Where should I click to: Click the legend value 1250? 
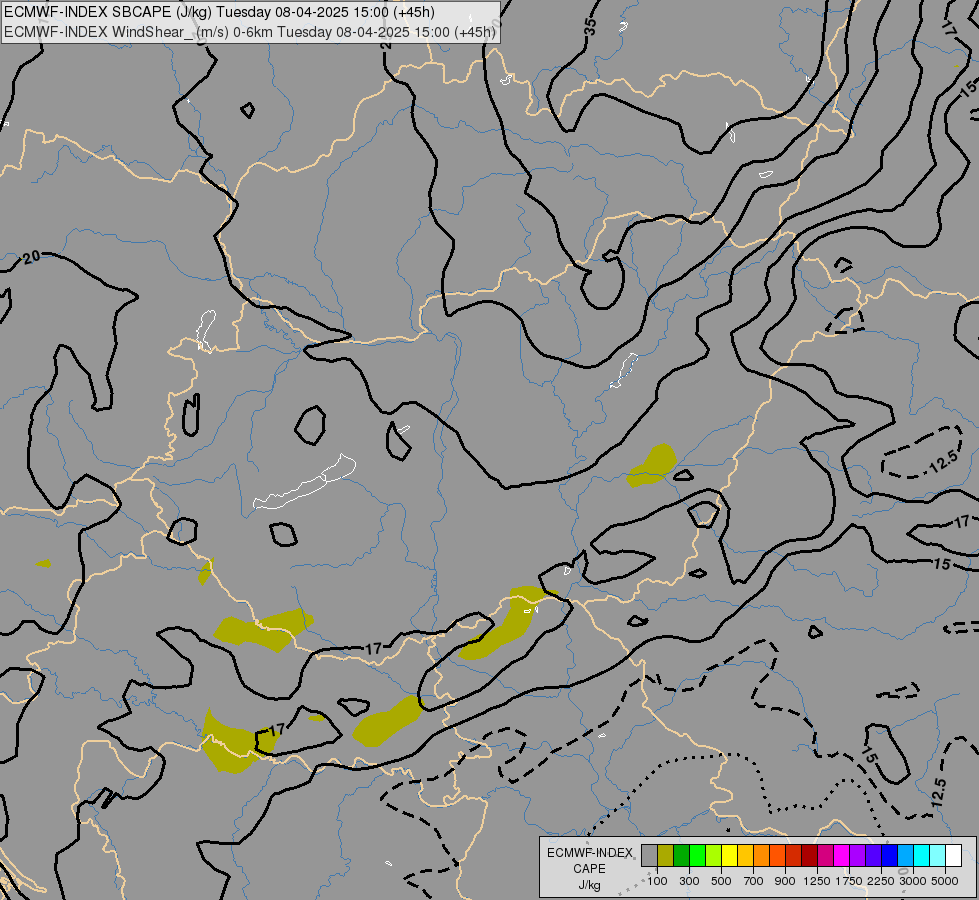point(817,881)
